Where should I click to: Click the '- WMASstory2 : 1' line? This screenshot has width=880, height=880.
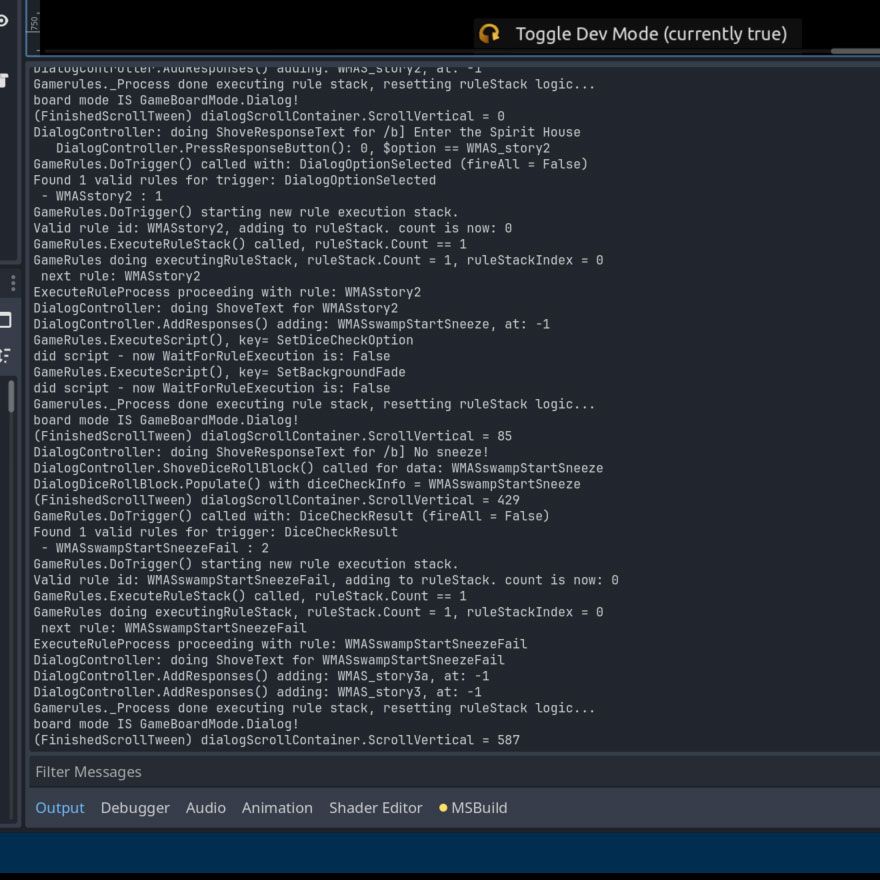point(101,196)
